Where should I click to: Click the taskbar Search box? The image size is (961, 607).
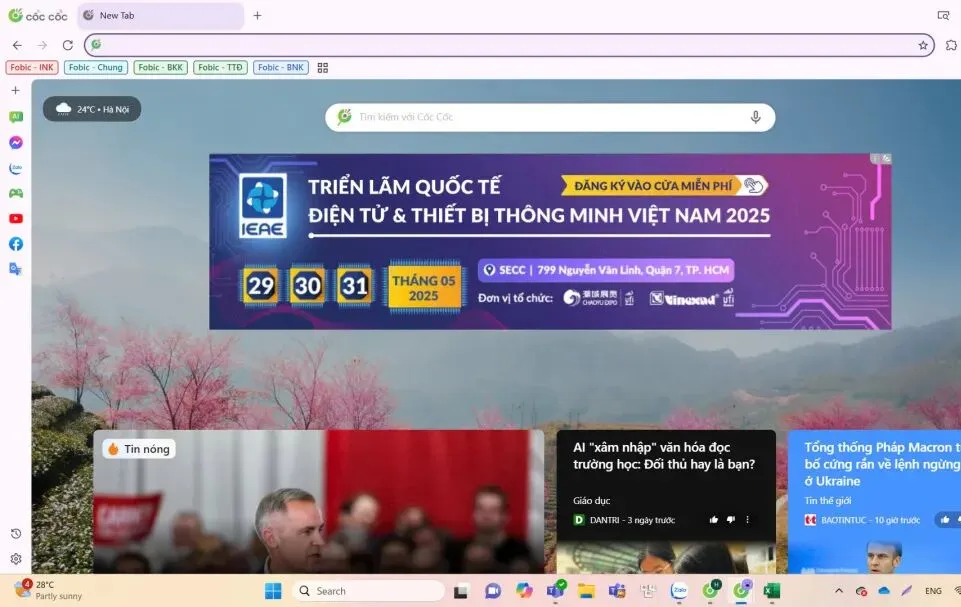368,591
